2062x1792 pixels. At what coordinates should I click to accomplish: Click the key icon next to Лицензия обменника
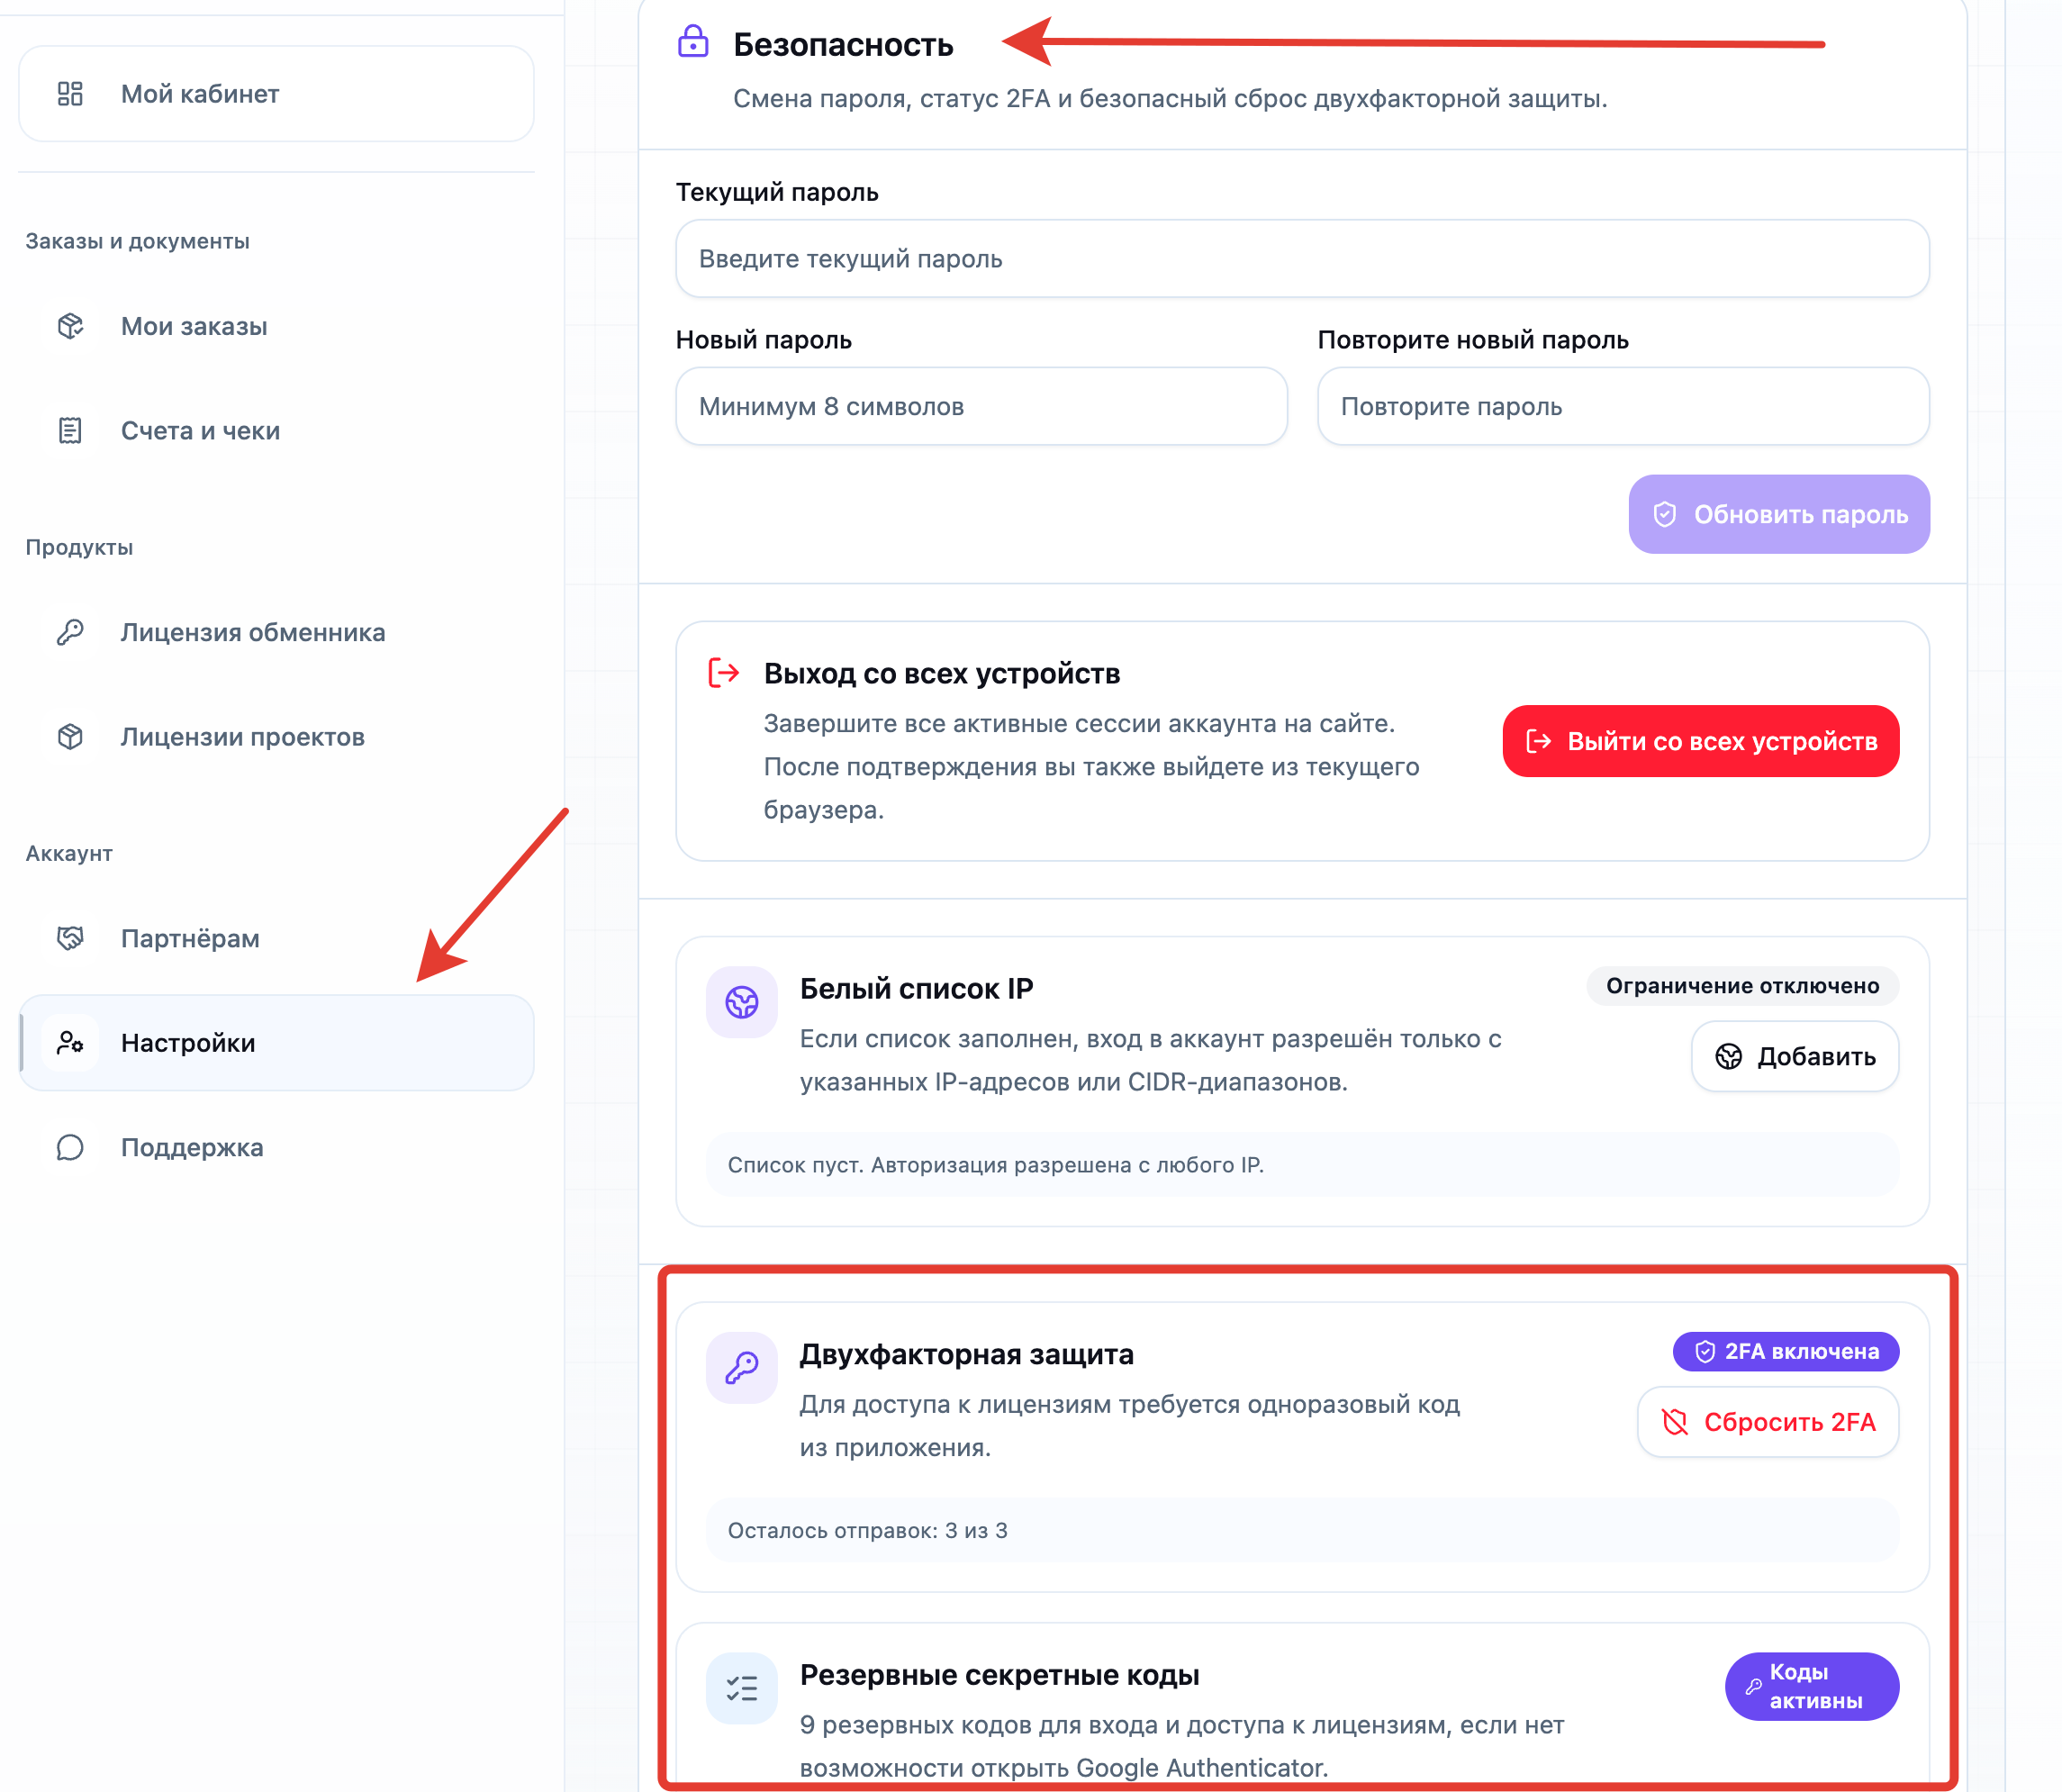click(70, 632)
